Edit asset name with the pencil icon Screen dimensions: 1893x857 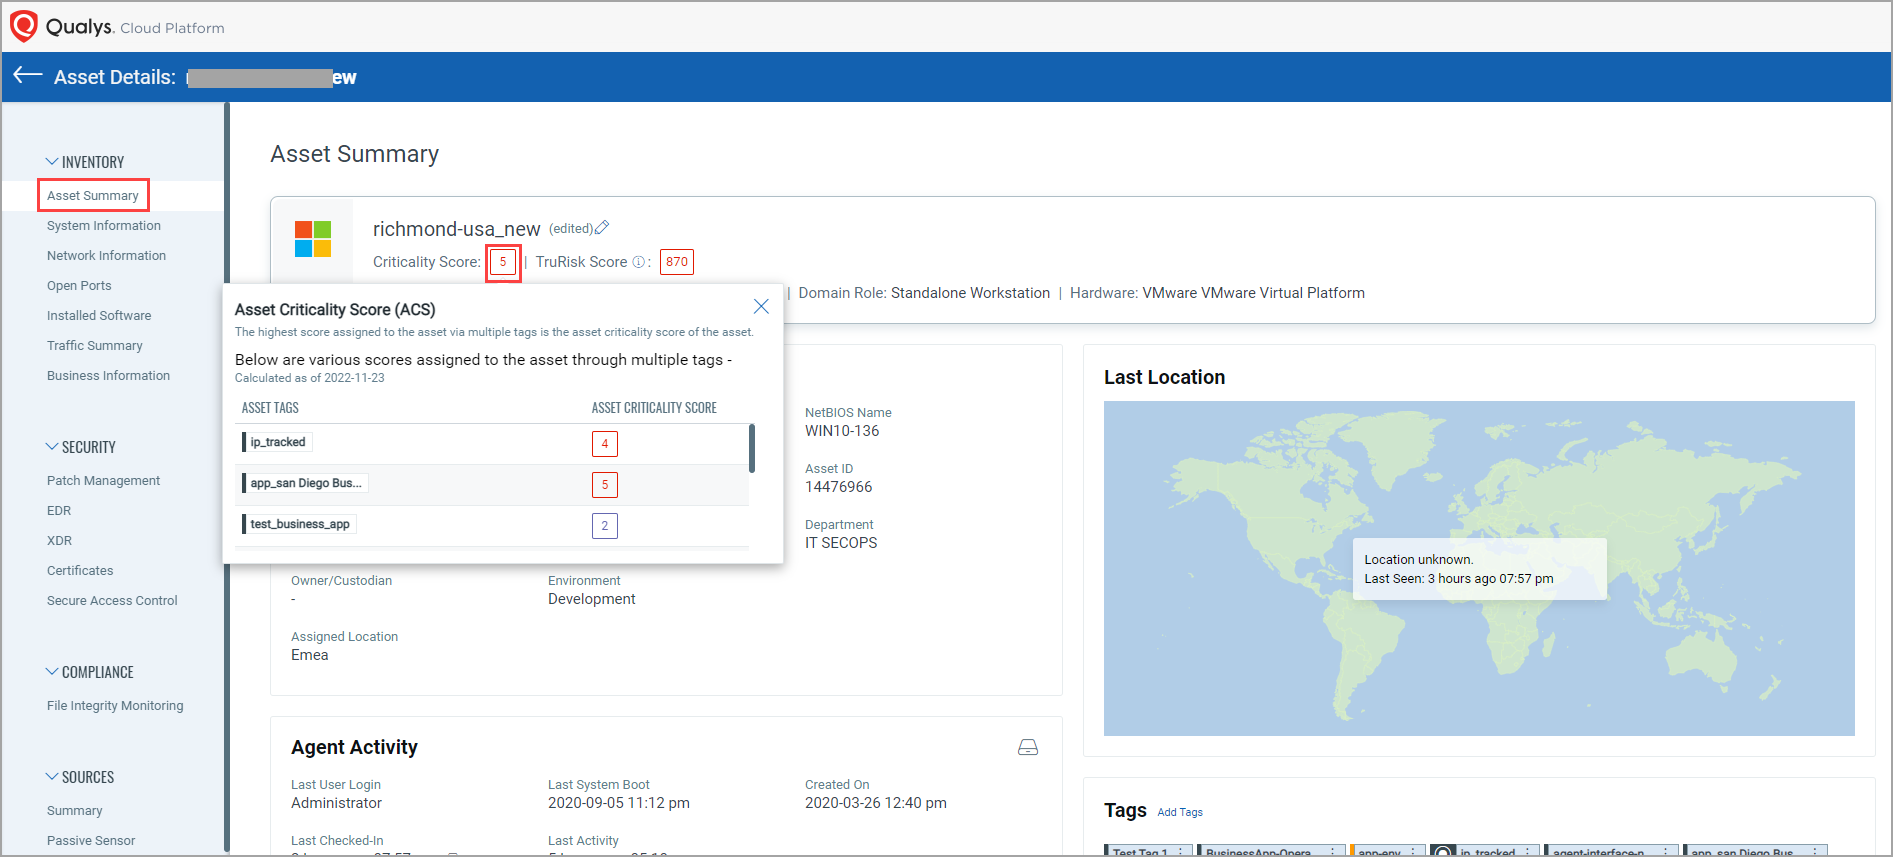click(x=602, y=228)
